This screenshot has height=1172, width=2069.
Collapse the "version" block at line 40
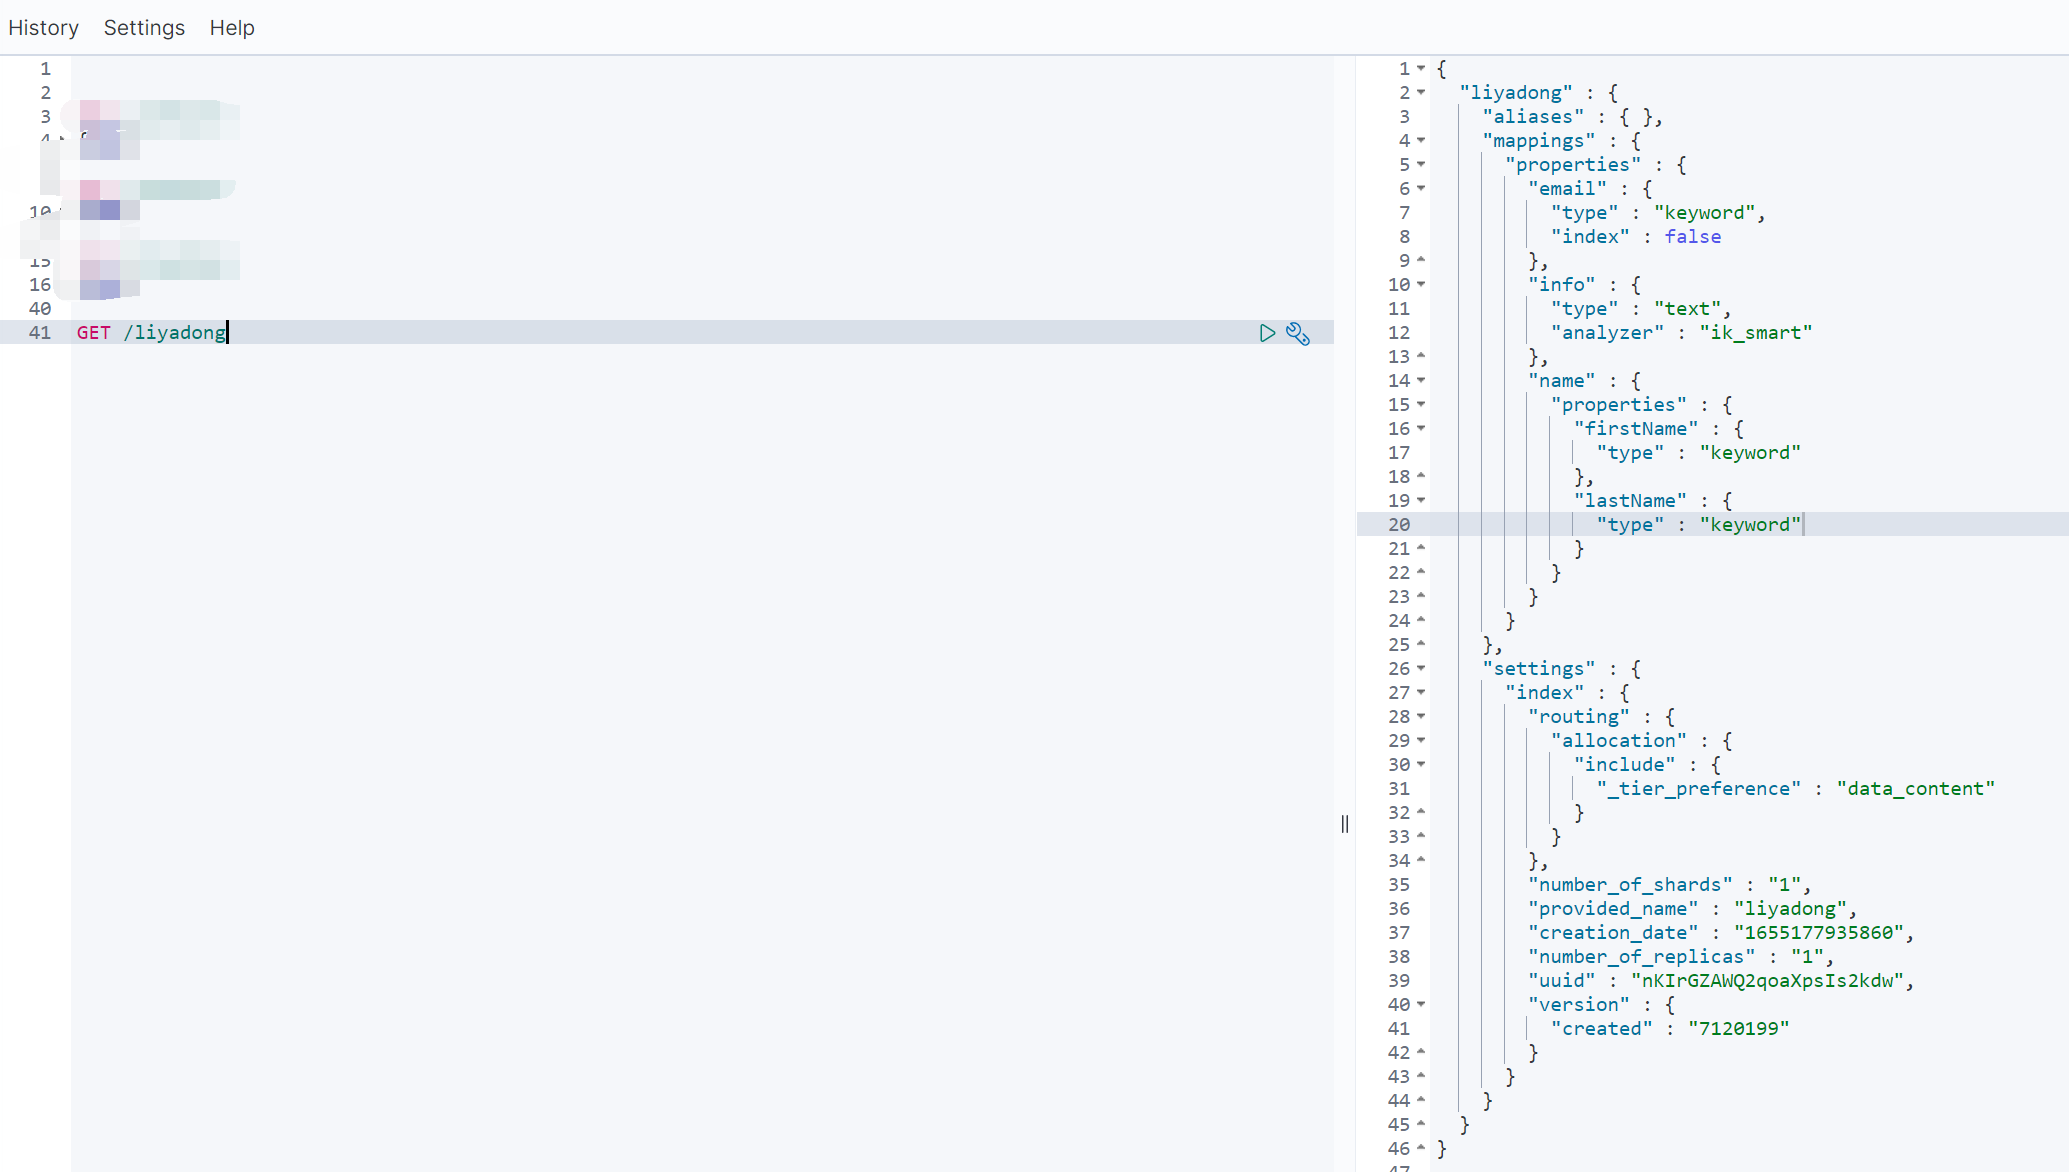[1421, 1004]
